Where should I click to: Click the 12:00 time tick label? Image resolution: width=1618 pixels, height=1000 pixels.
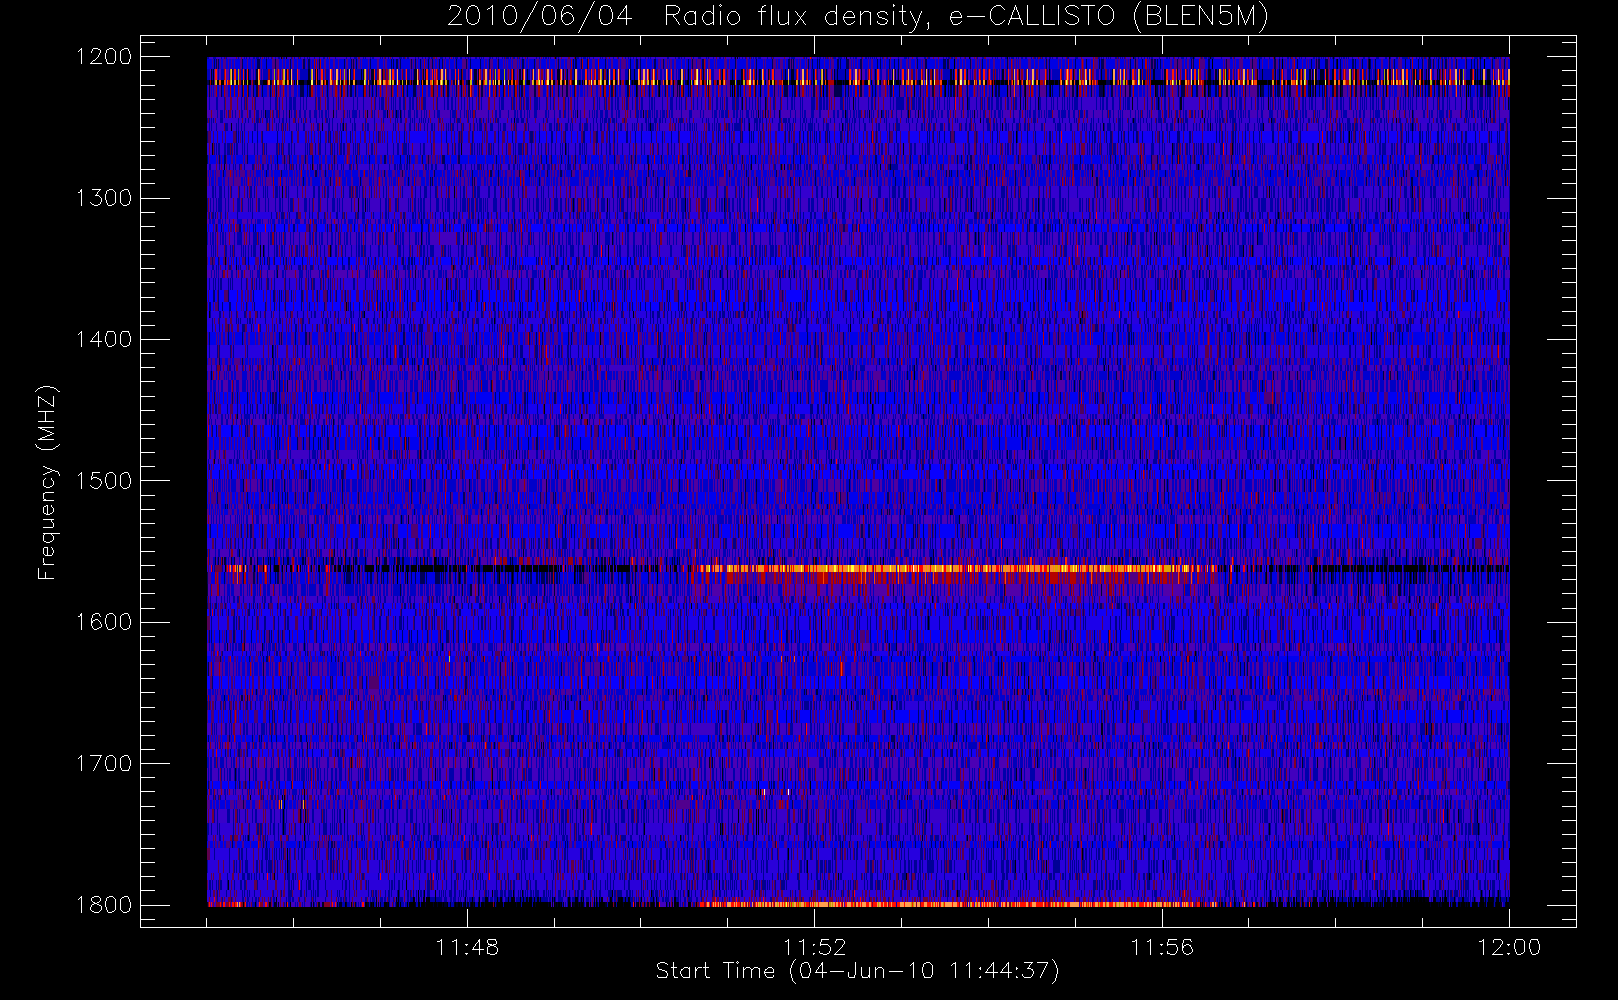click(x=1509, y=947)
